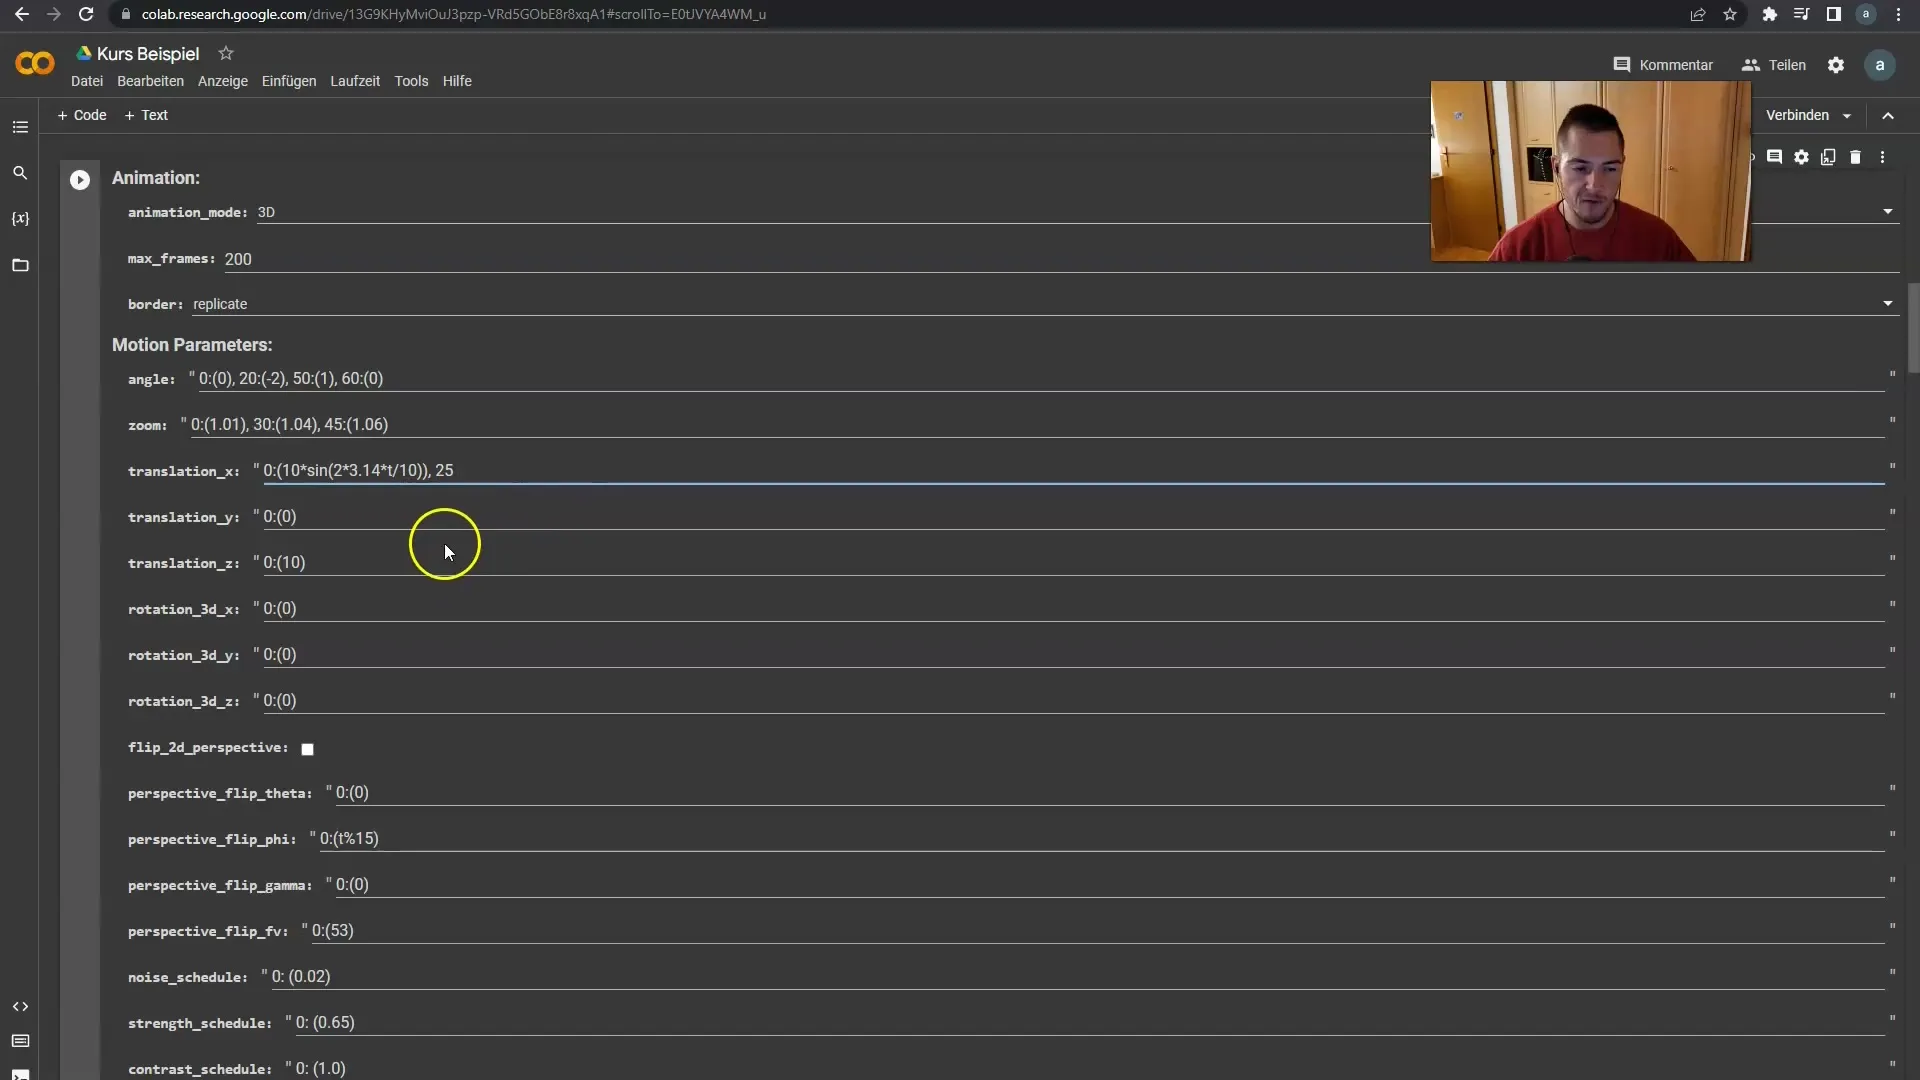Click the Kommentar button
Image resolution: width=1920 pixels, height=1080 pixels.
1664,65
